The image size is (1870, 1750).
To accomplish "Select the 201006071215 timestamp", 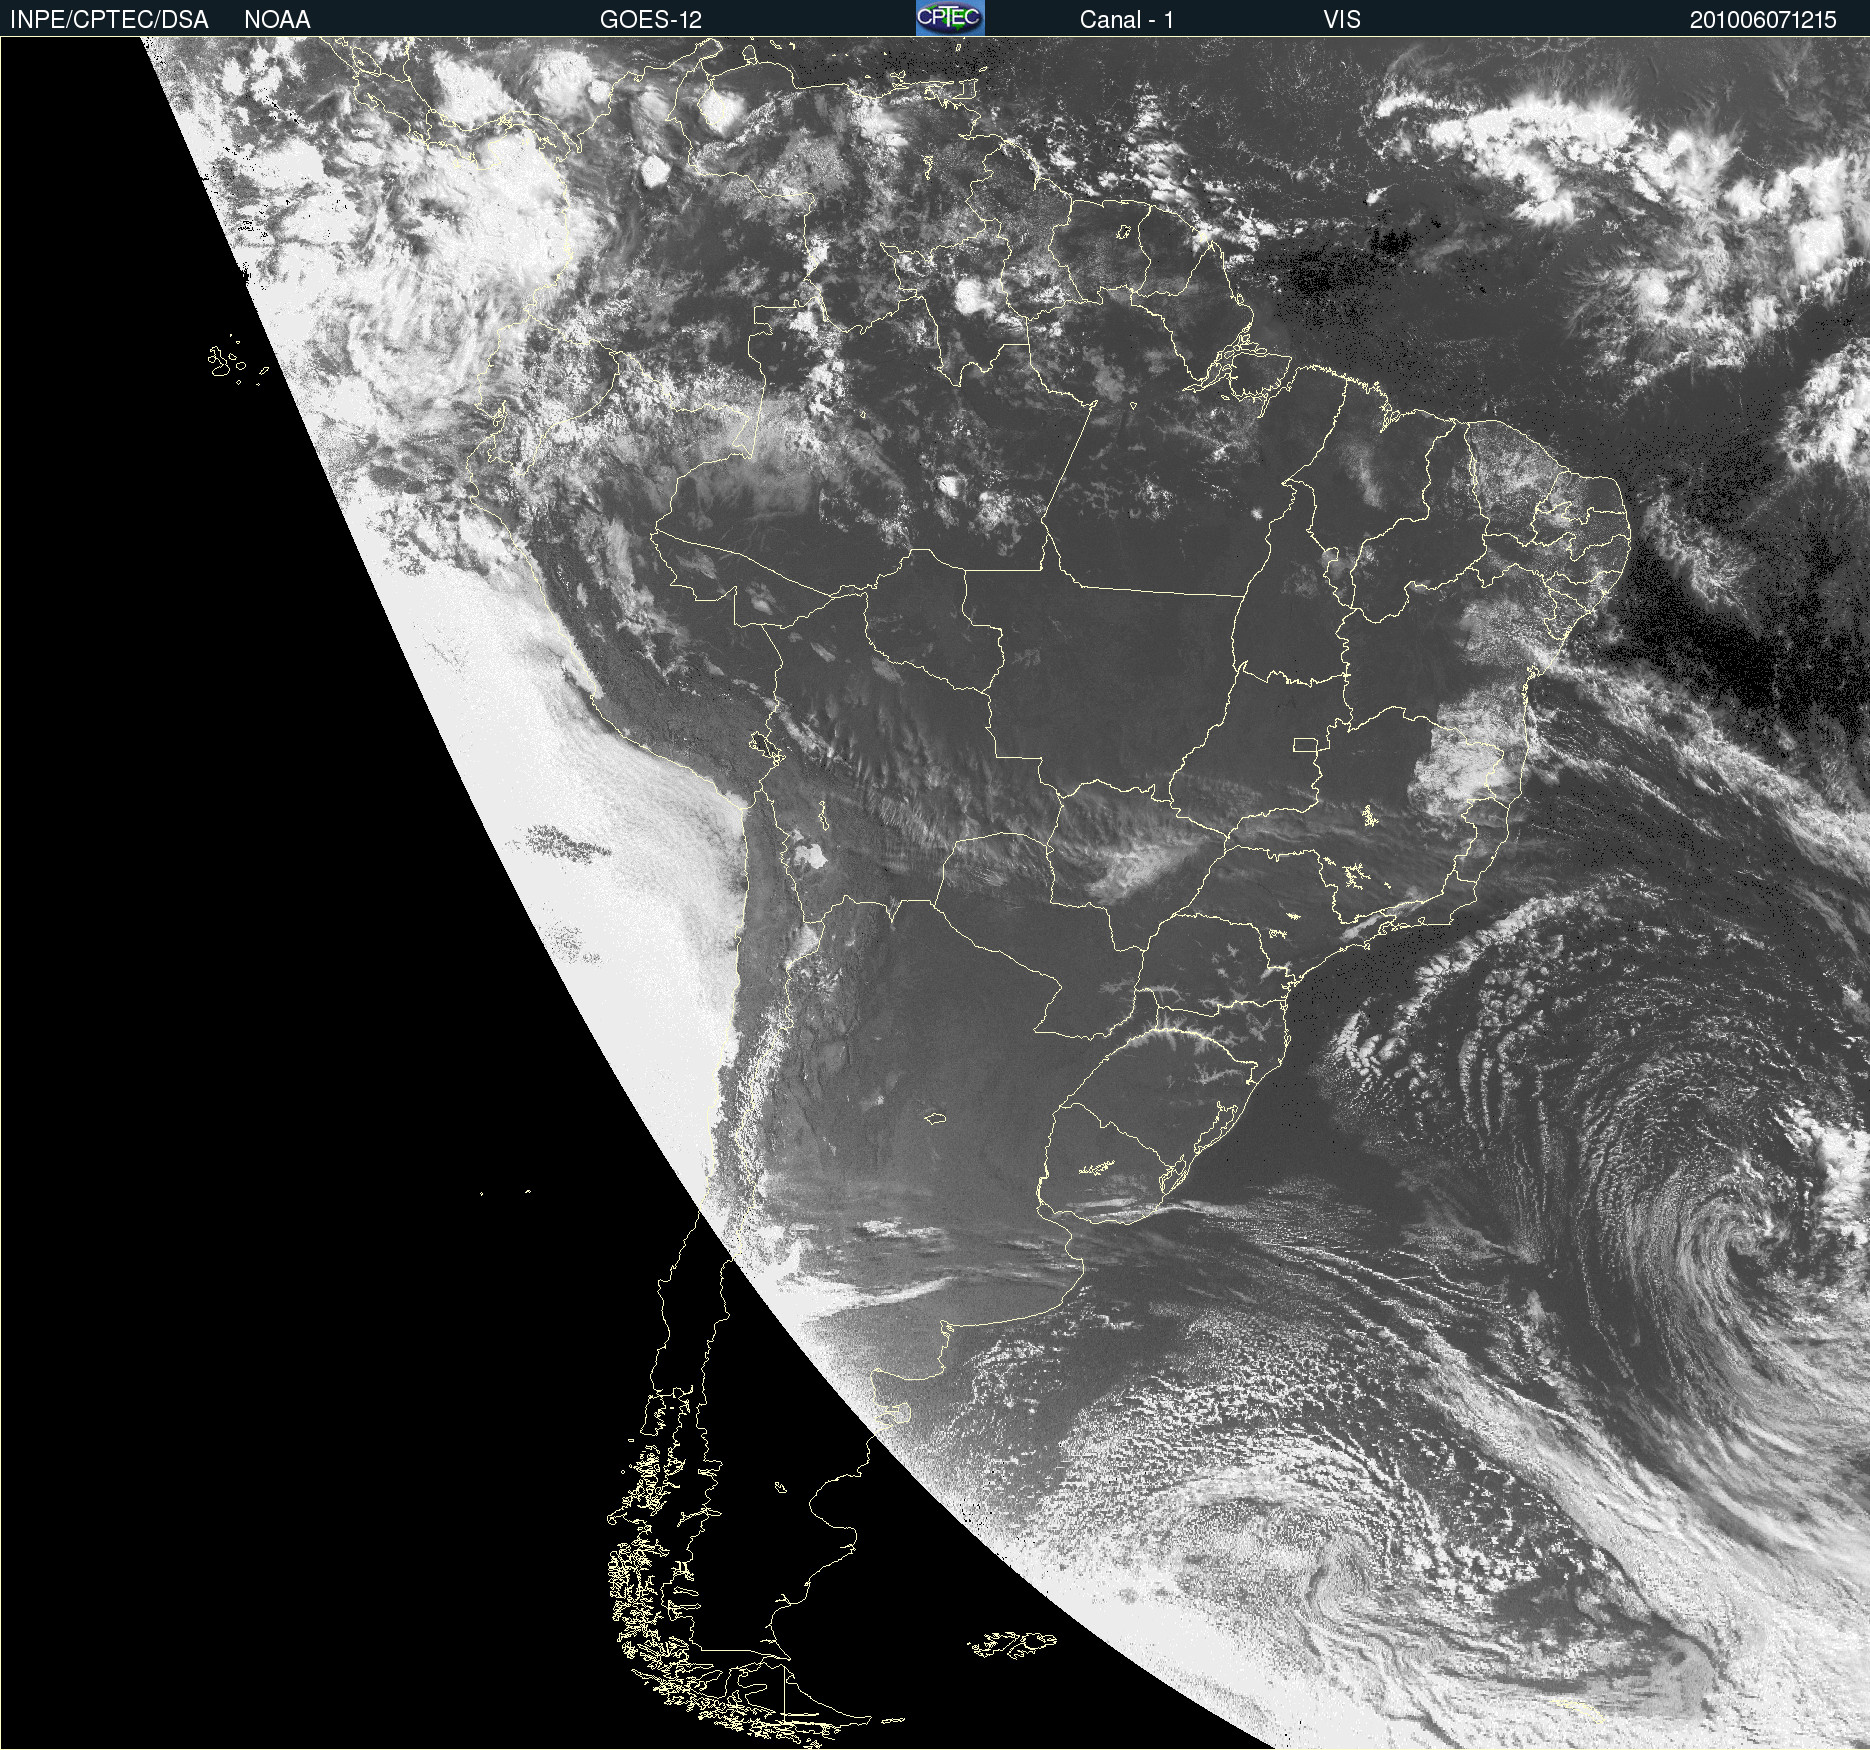I will [x=1763, y=20].
